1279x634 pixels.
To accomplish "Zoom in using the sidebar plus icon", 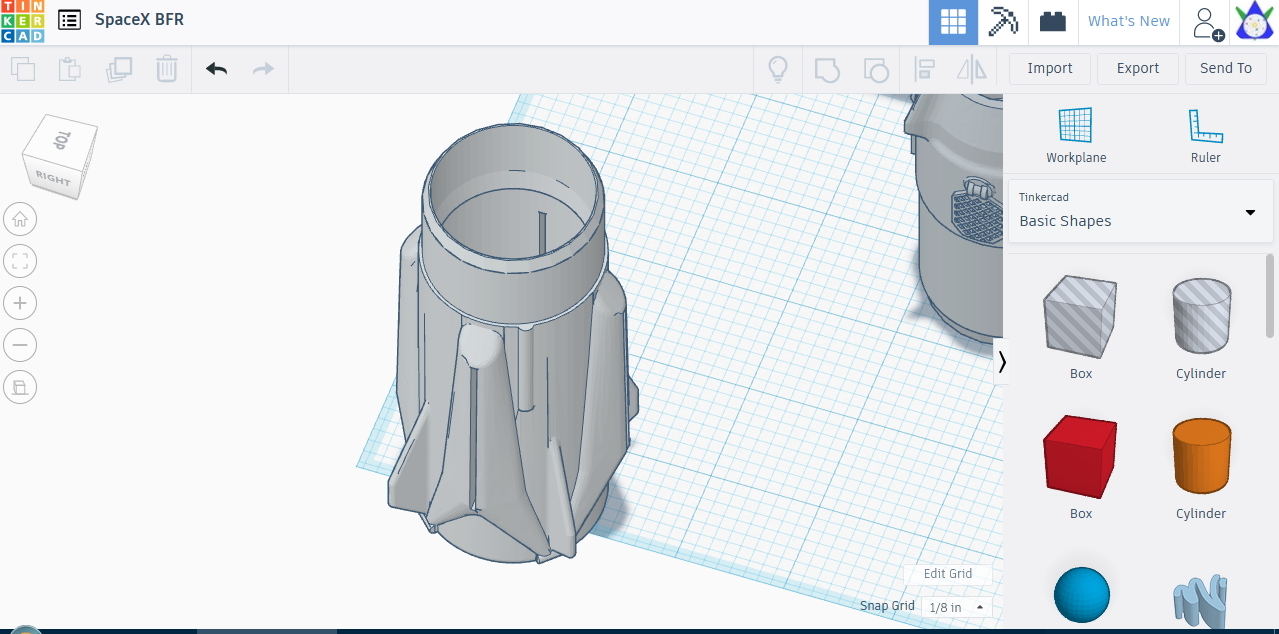I will point(20,303).
